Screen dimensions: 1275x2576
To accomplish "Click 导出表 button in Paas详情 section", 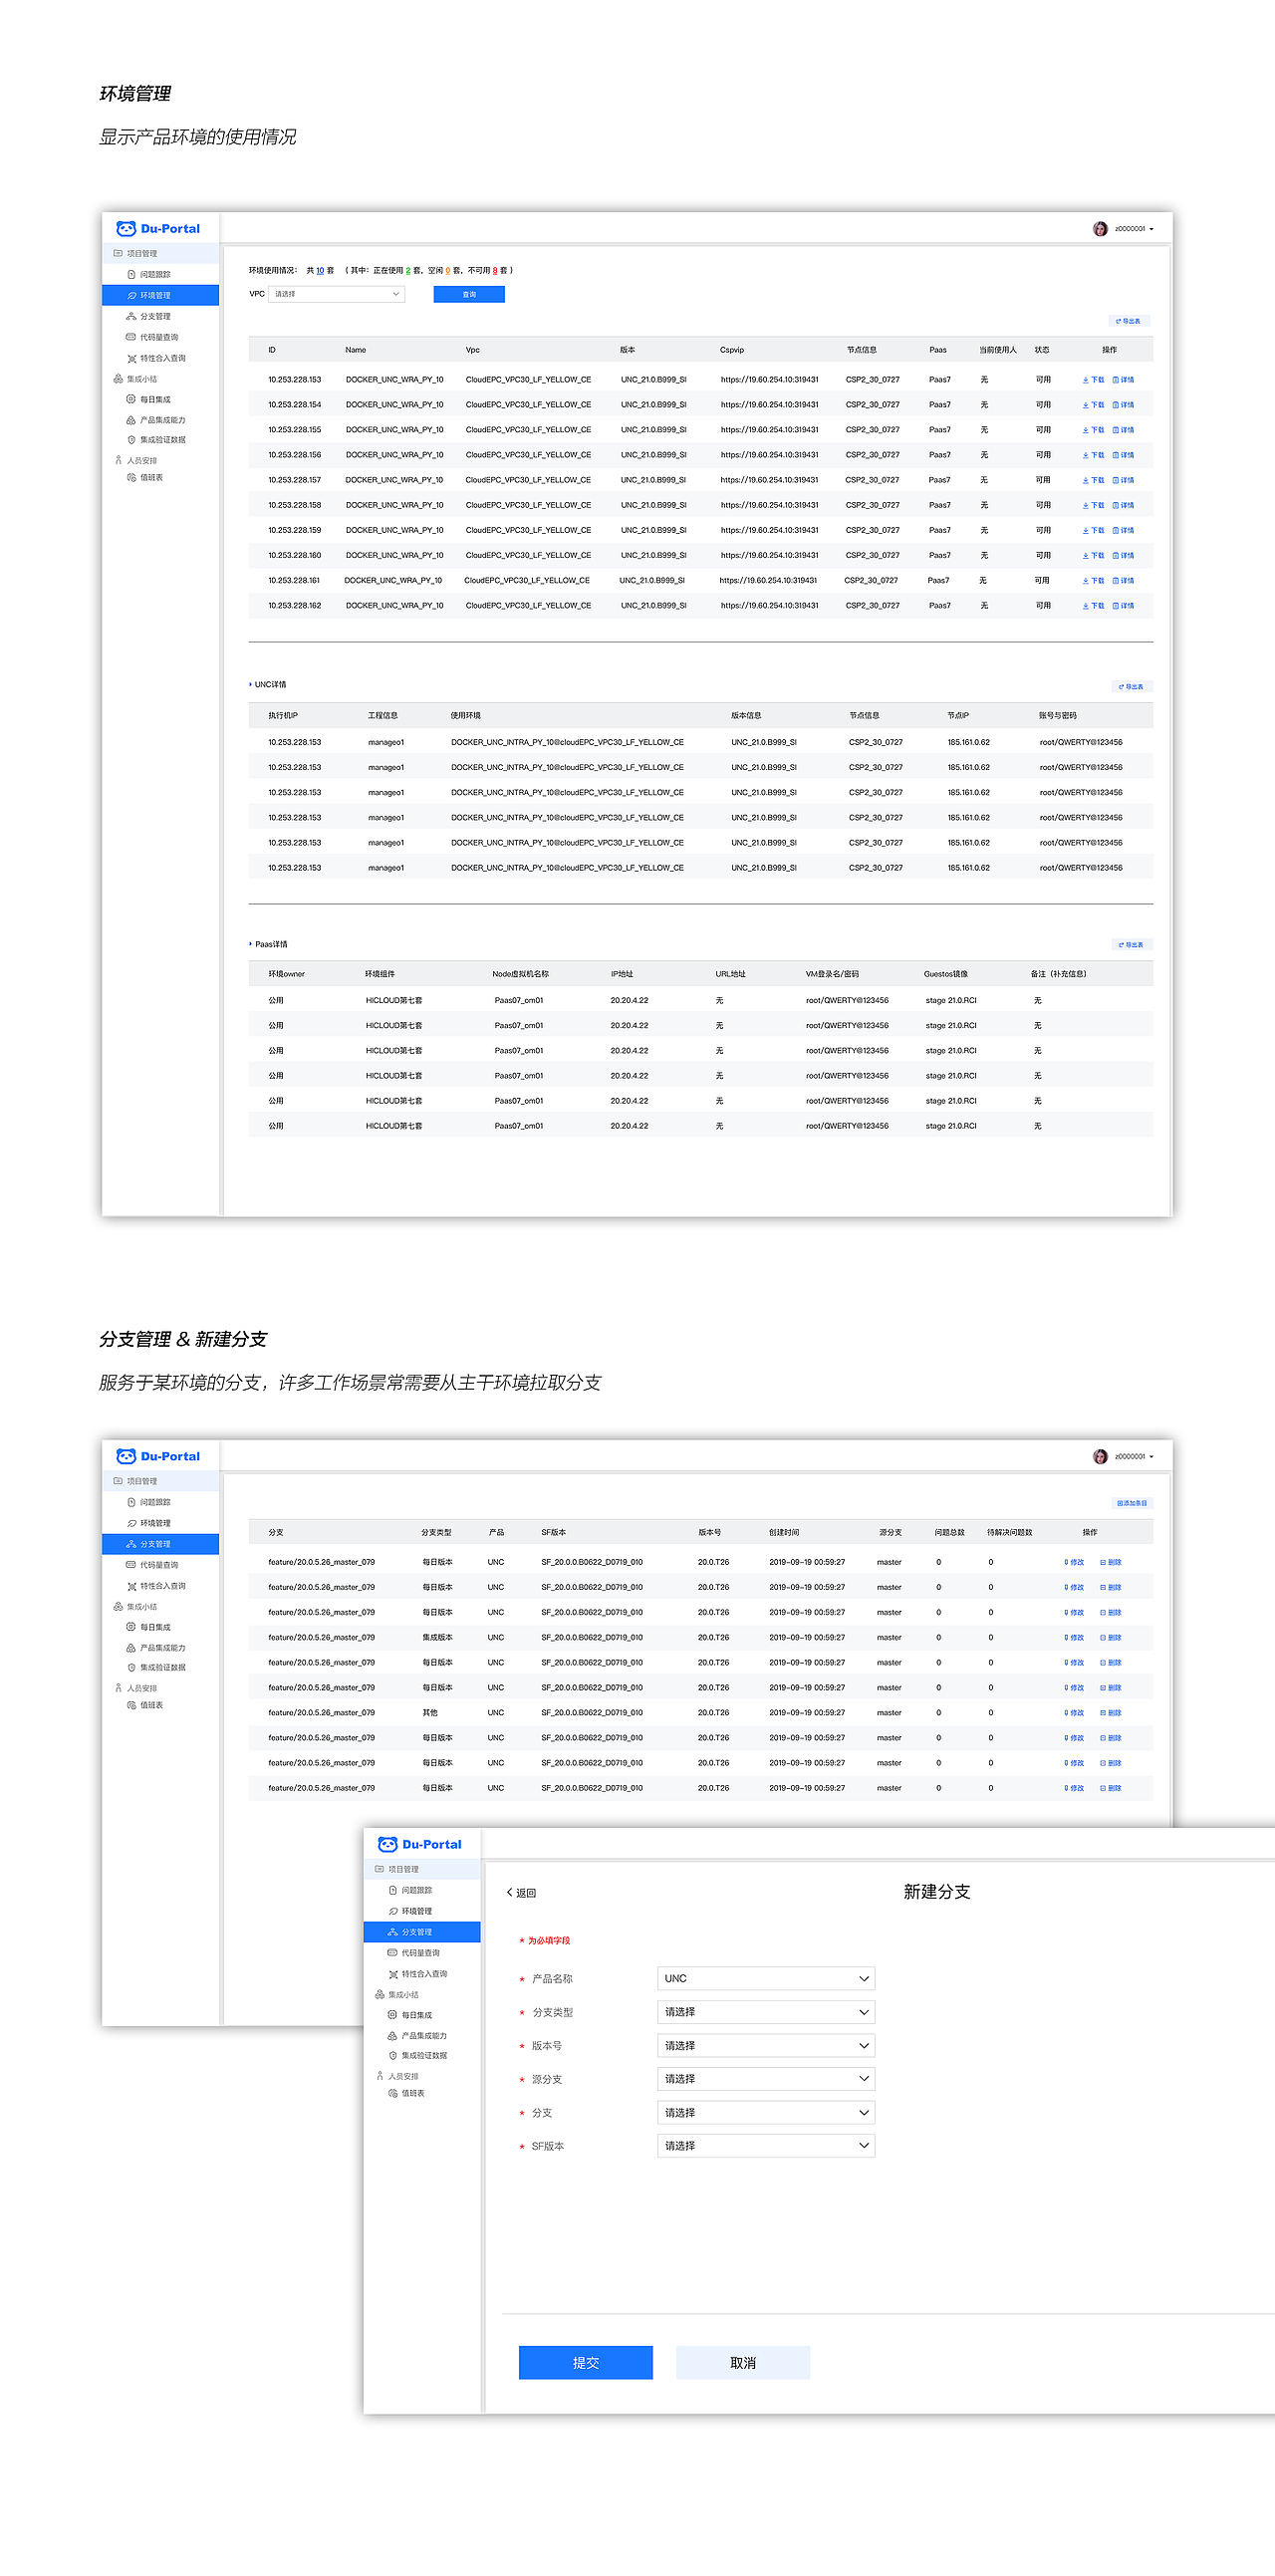I will tap(1133, 945).
